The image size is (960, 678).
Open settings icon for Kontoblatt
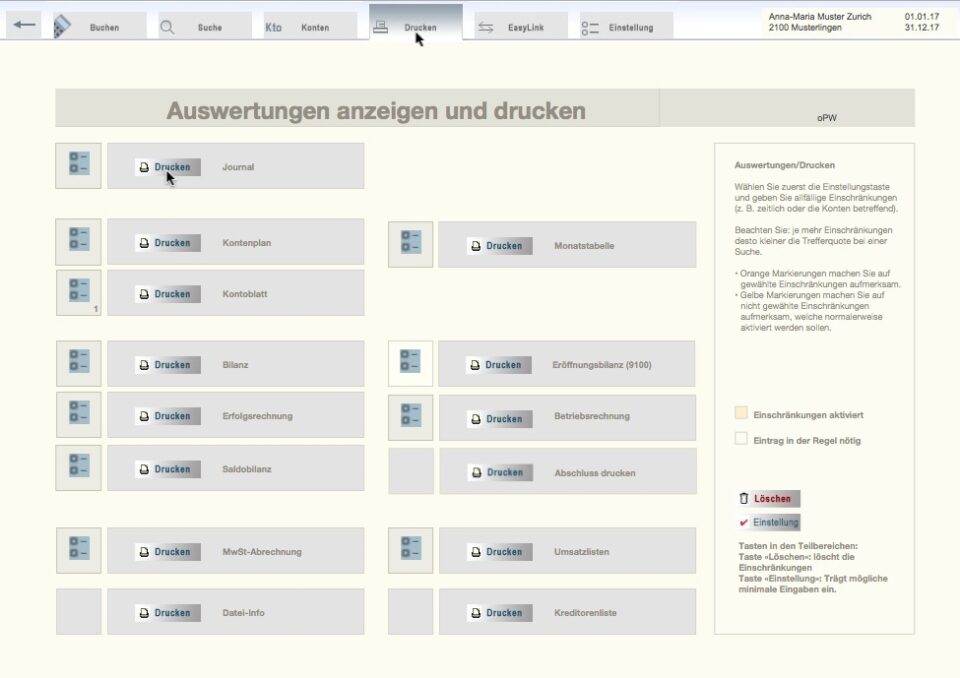(78, 293)
